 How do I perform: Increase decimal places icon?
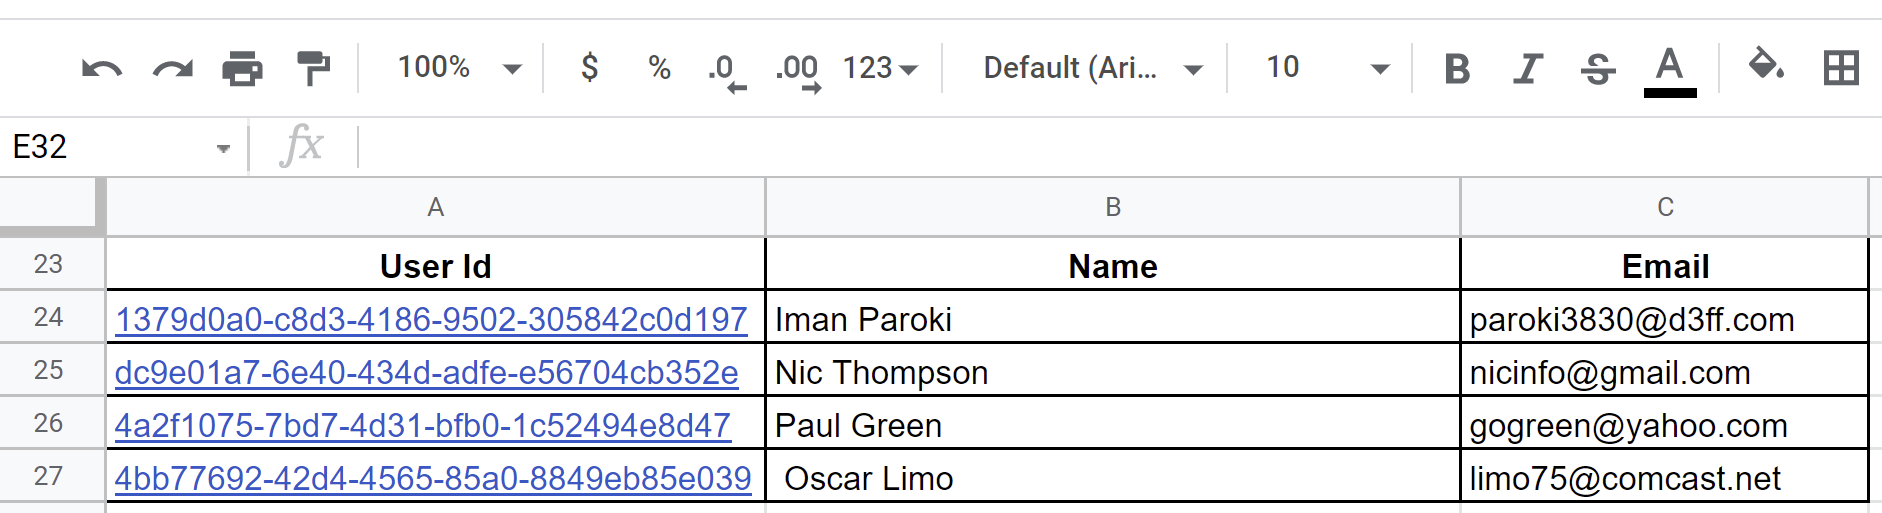coord(798,72)
